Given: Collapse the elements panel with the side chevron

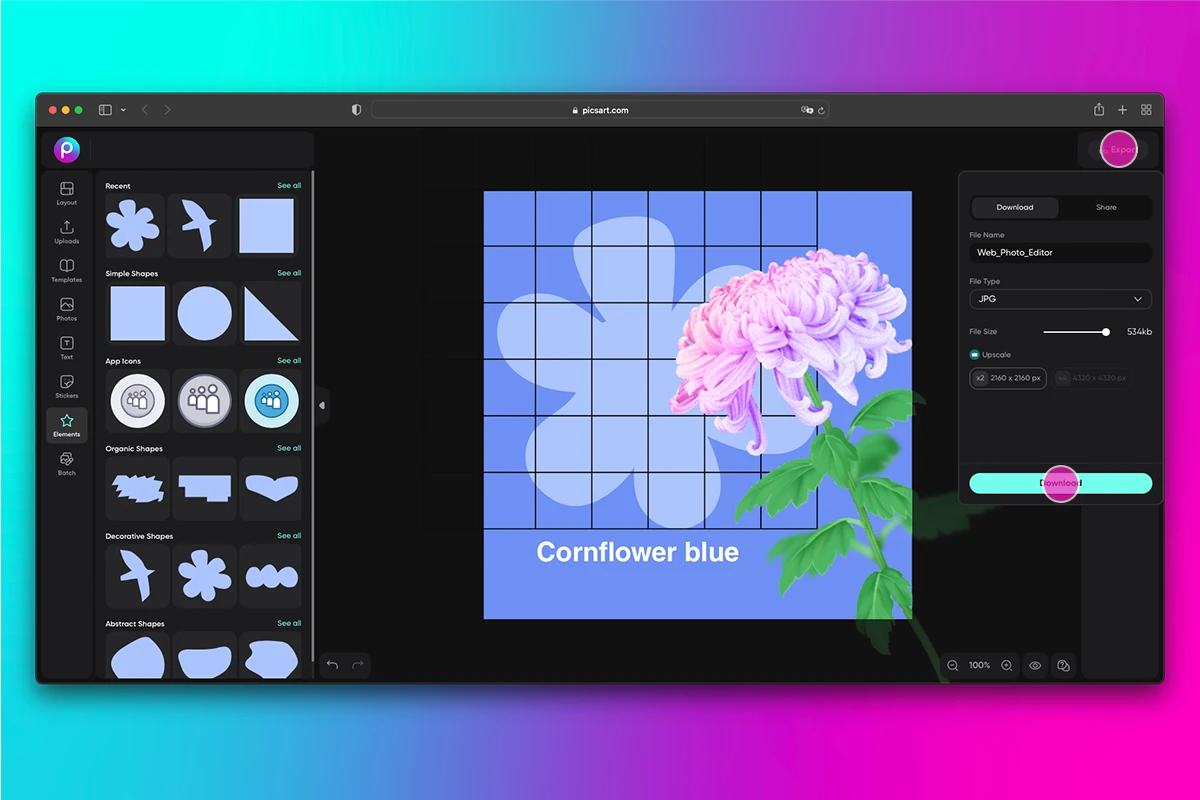Looking at the screenshot, I should tap(322, 405).
